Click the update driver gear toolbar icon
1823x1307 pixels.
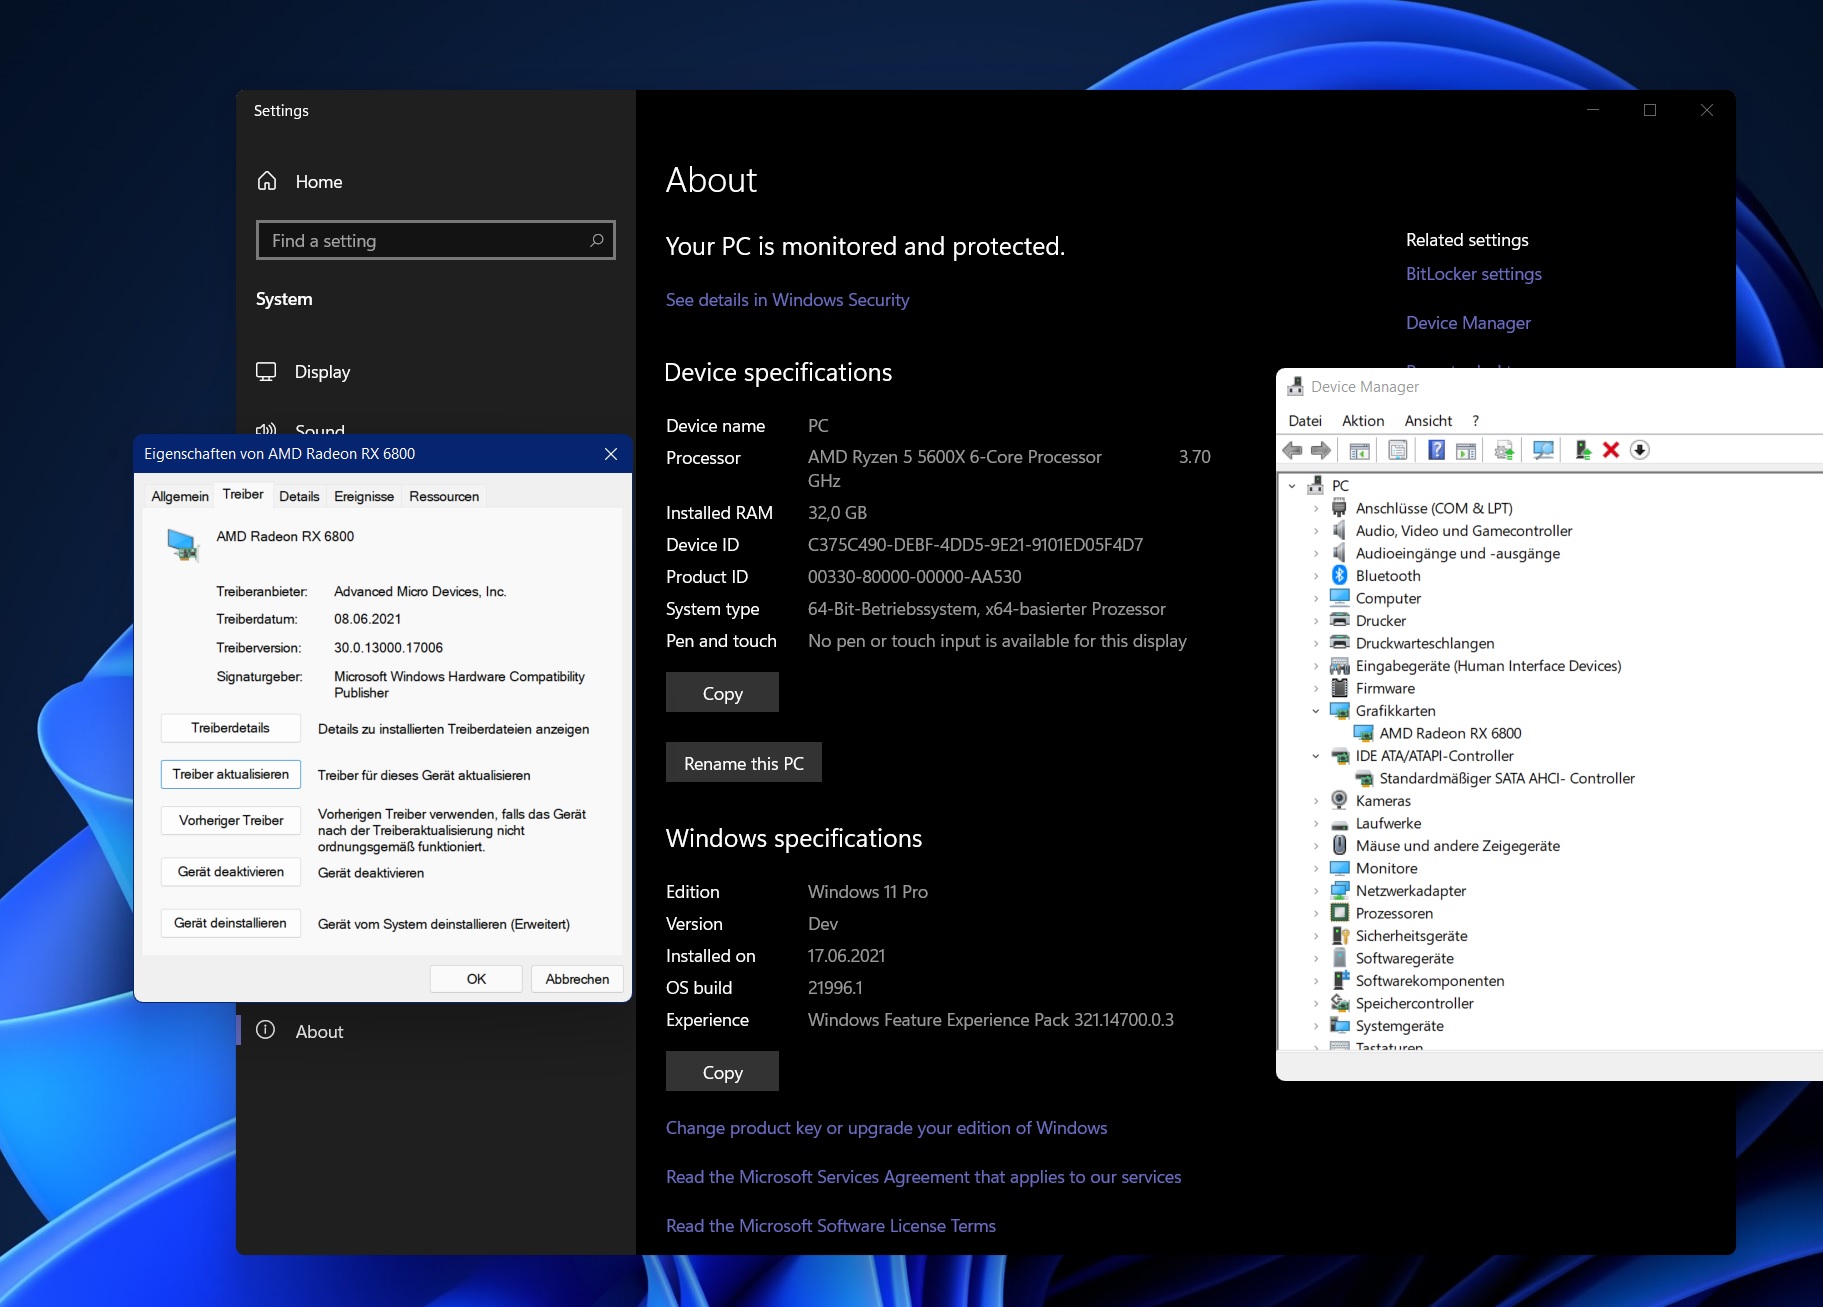[1504, 450]
